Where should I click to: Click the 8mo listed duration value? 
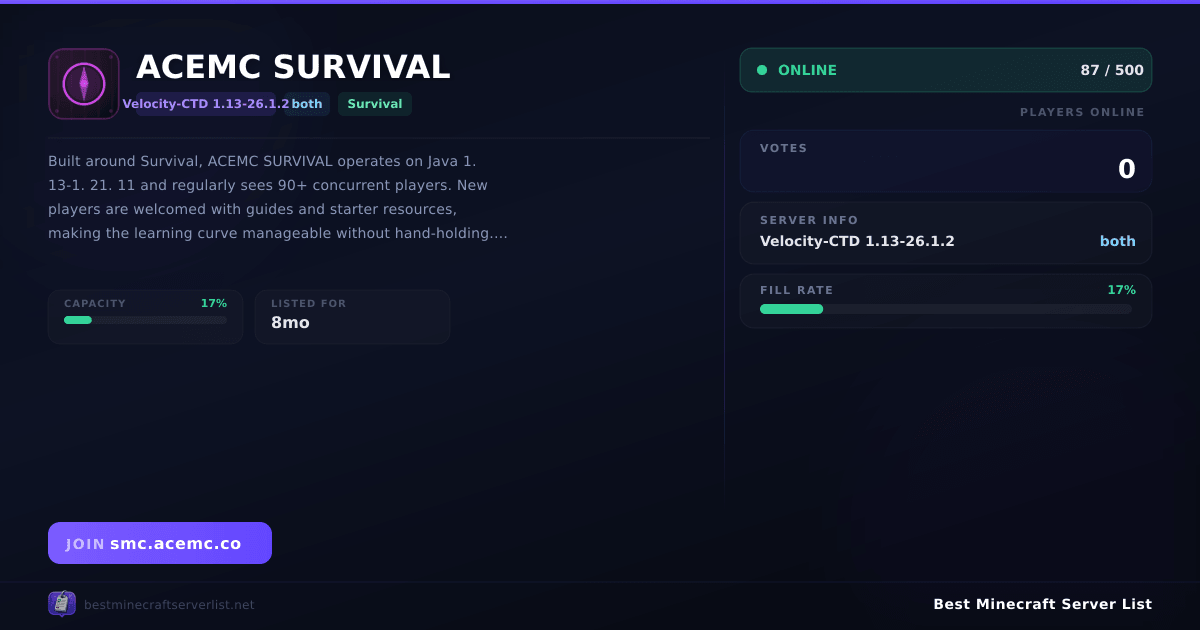click(290, 323)
